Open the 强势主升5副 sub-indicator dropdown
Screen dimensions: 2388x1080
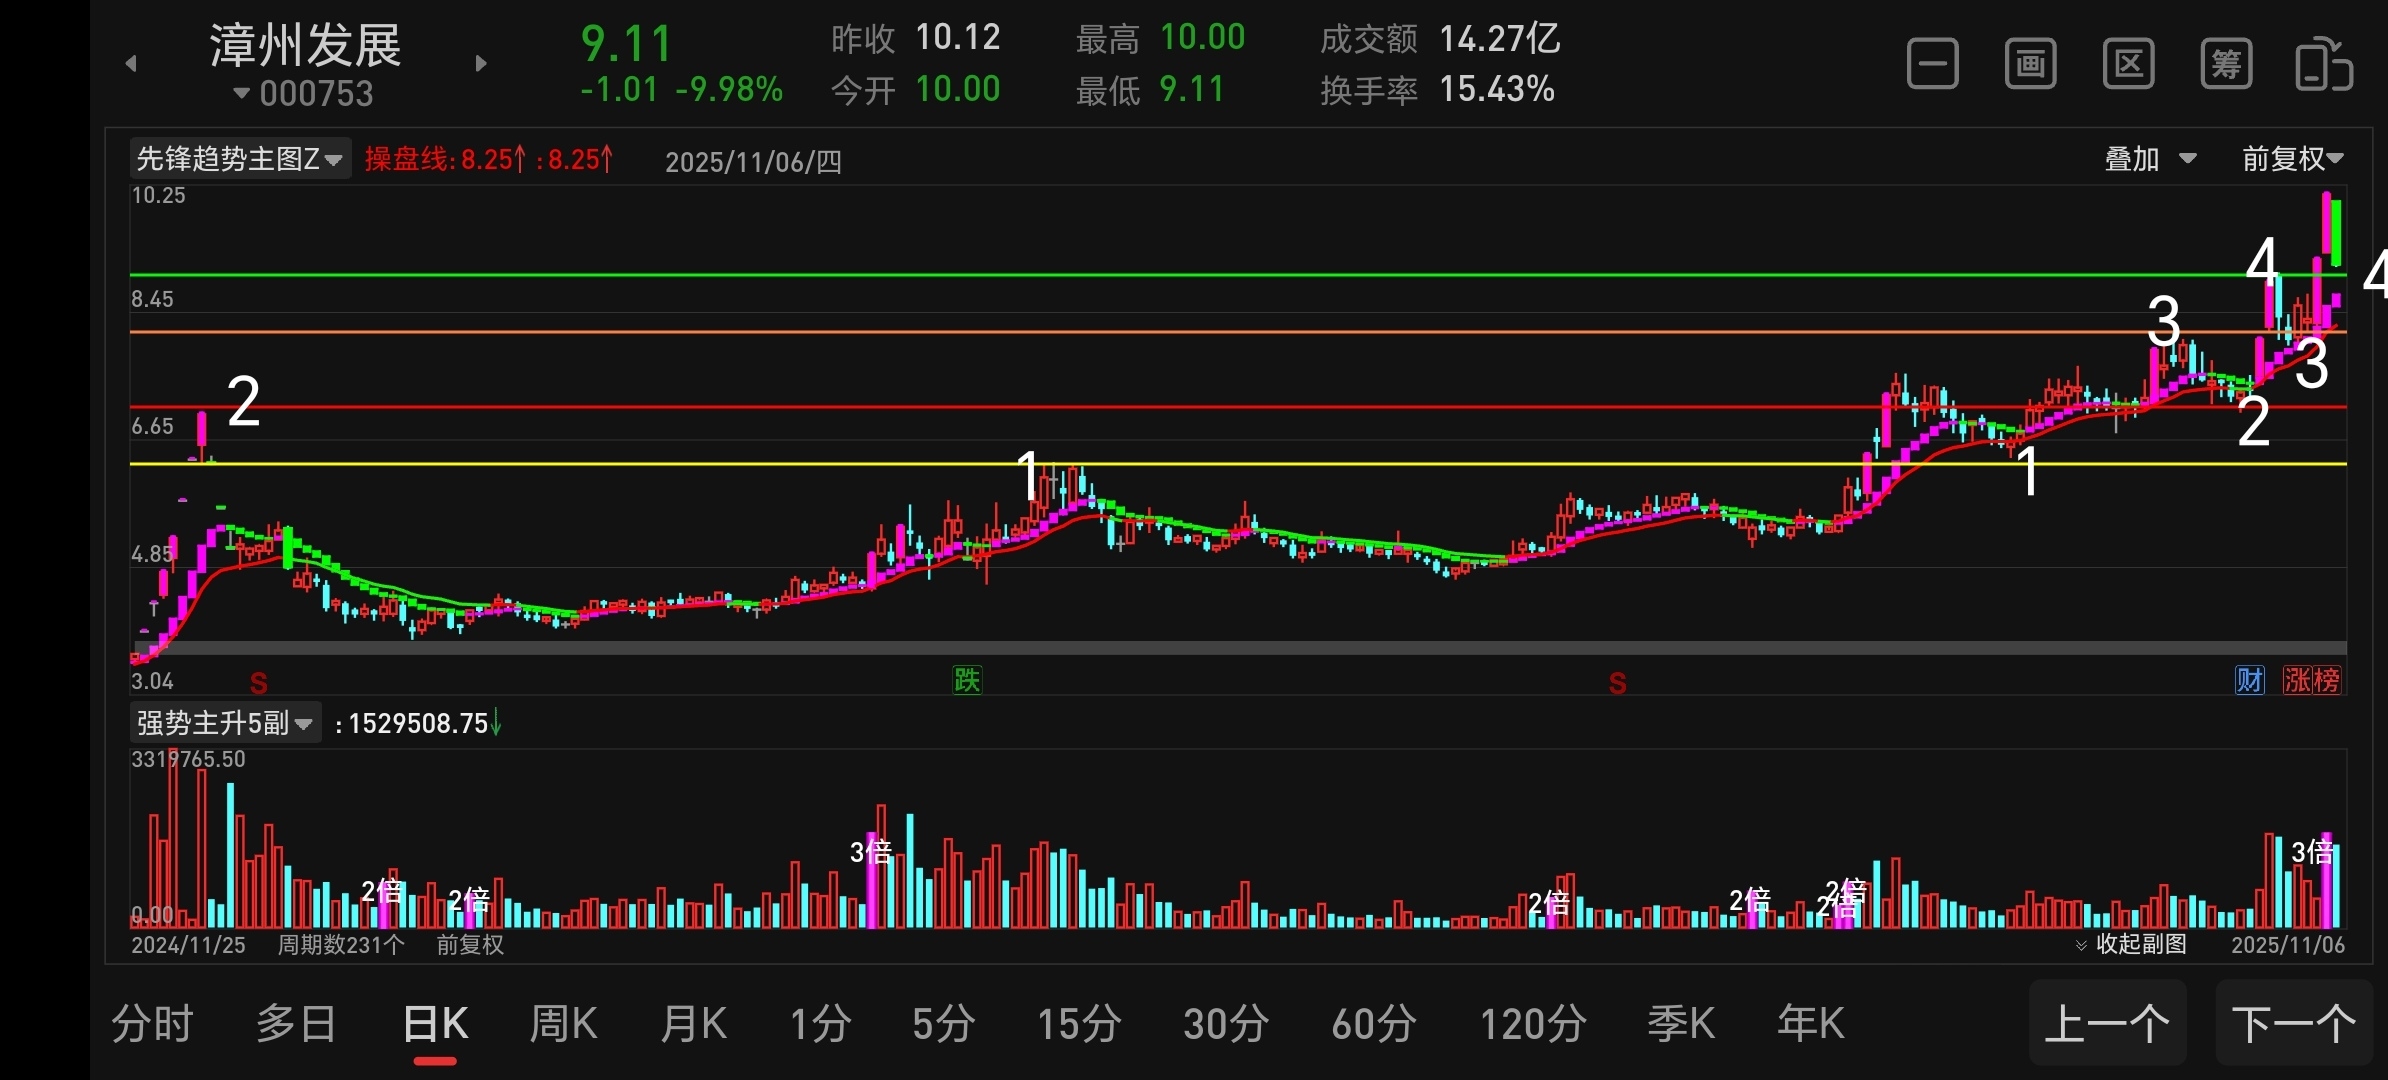tap(225, 723)
